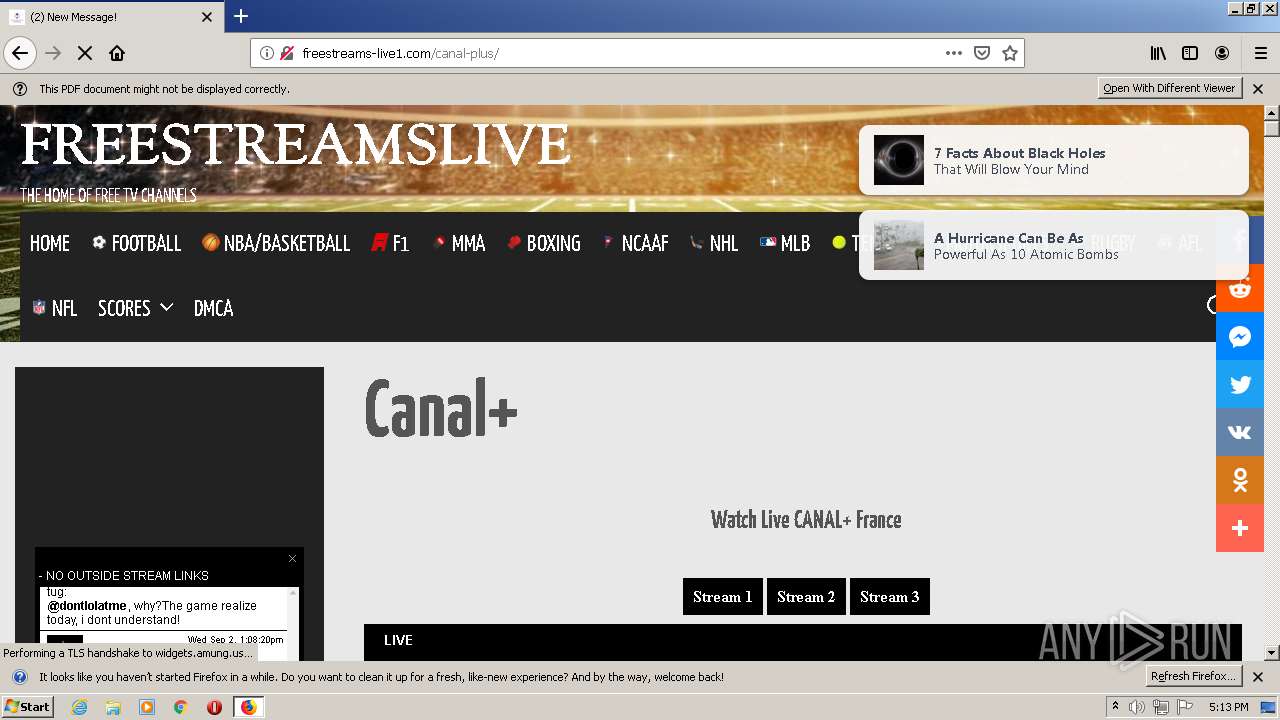
Task: Open page actions three-dots menu
Action: [x=954, y=53]
